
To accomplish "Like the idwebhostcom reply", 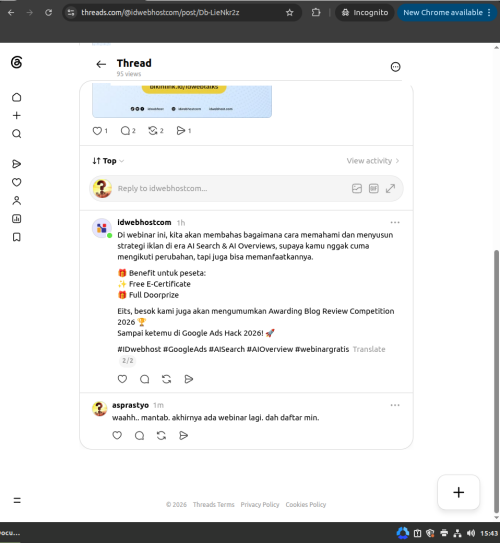I will click(122, 379).
